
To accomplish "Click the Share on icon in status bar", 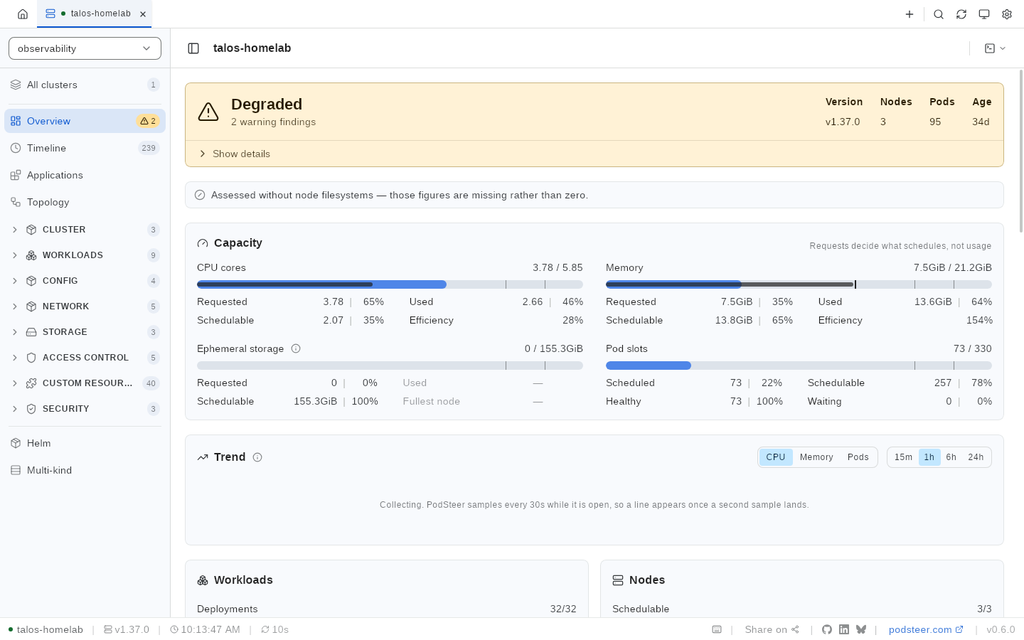I will (795, 630).
